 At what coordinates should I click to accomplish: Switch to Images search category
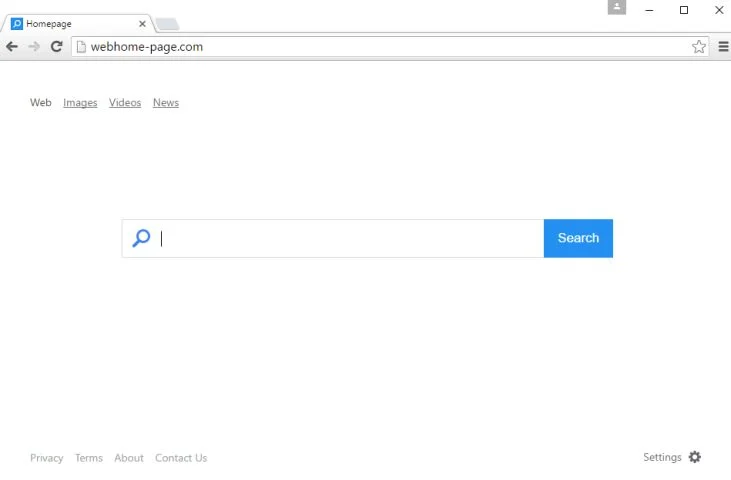[80, 103]
